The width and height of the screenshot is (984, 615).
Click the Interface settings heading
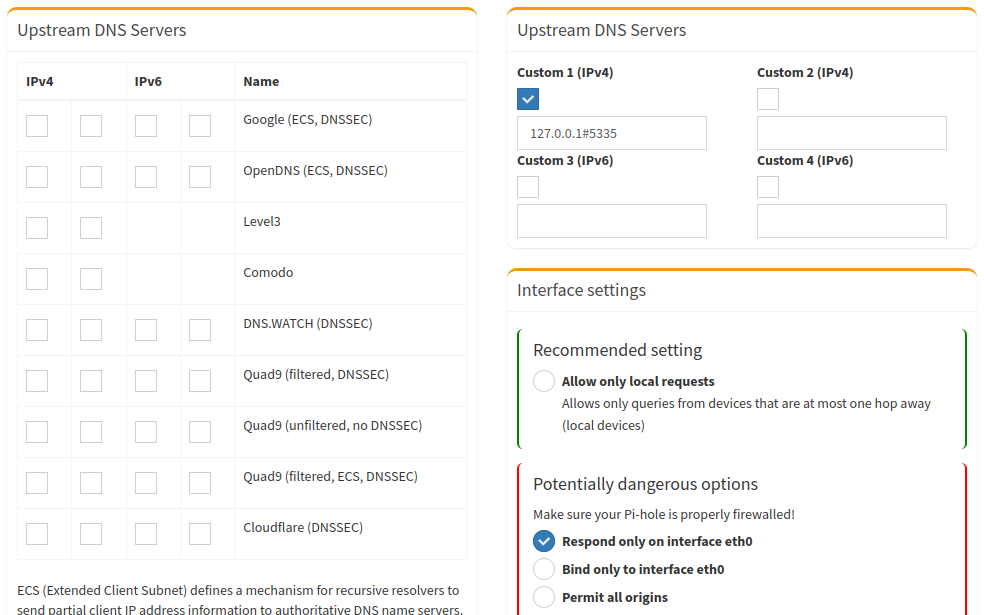point(581,291)
